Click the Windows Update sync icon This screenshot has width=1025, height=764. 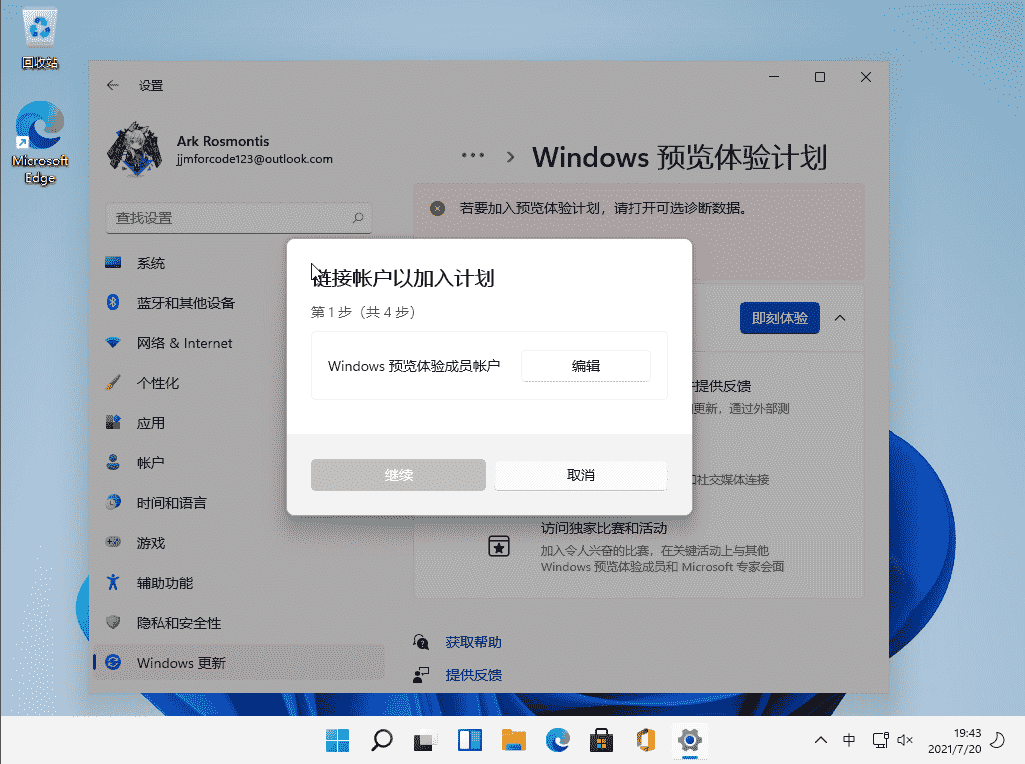pyautogui.click(x=113, y=663)
